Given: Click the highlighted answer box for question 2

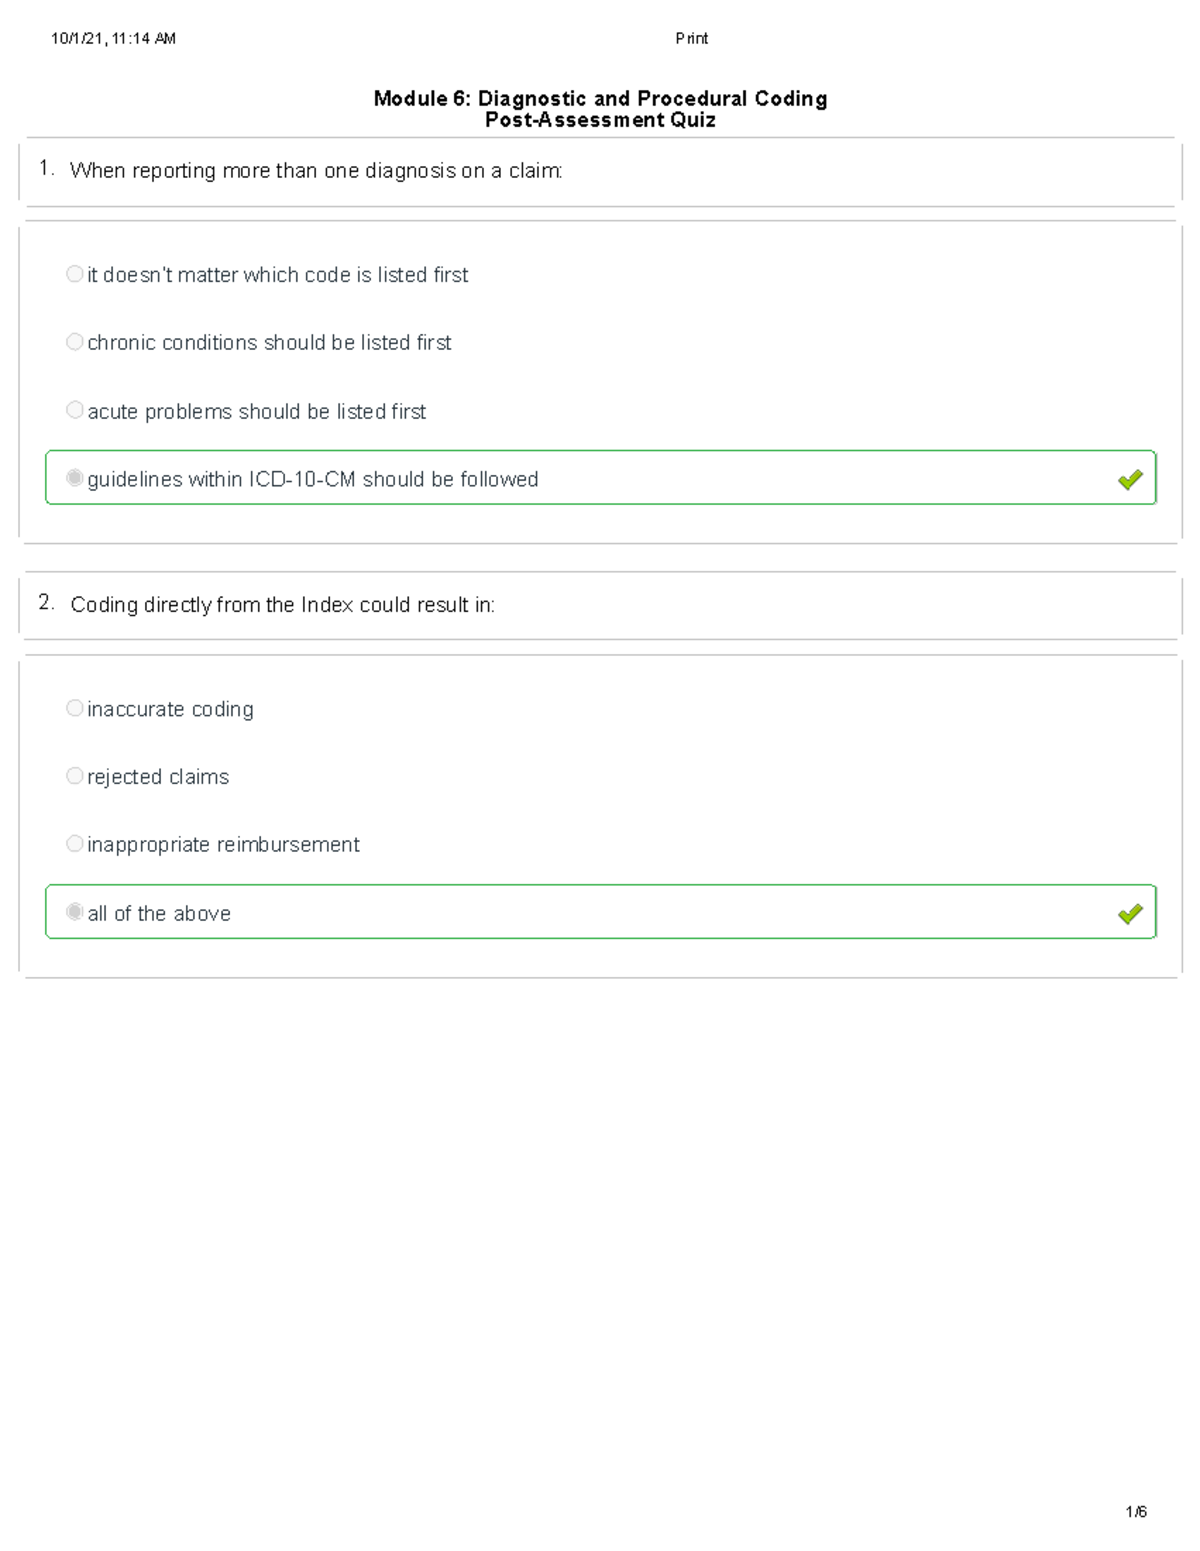Looking at the screenshot, I should click(x=600, y=913).
